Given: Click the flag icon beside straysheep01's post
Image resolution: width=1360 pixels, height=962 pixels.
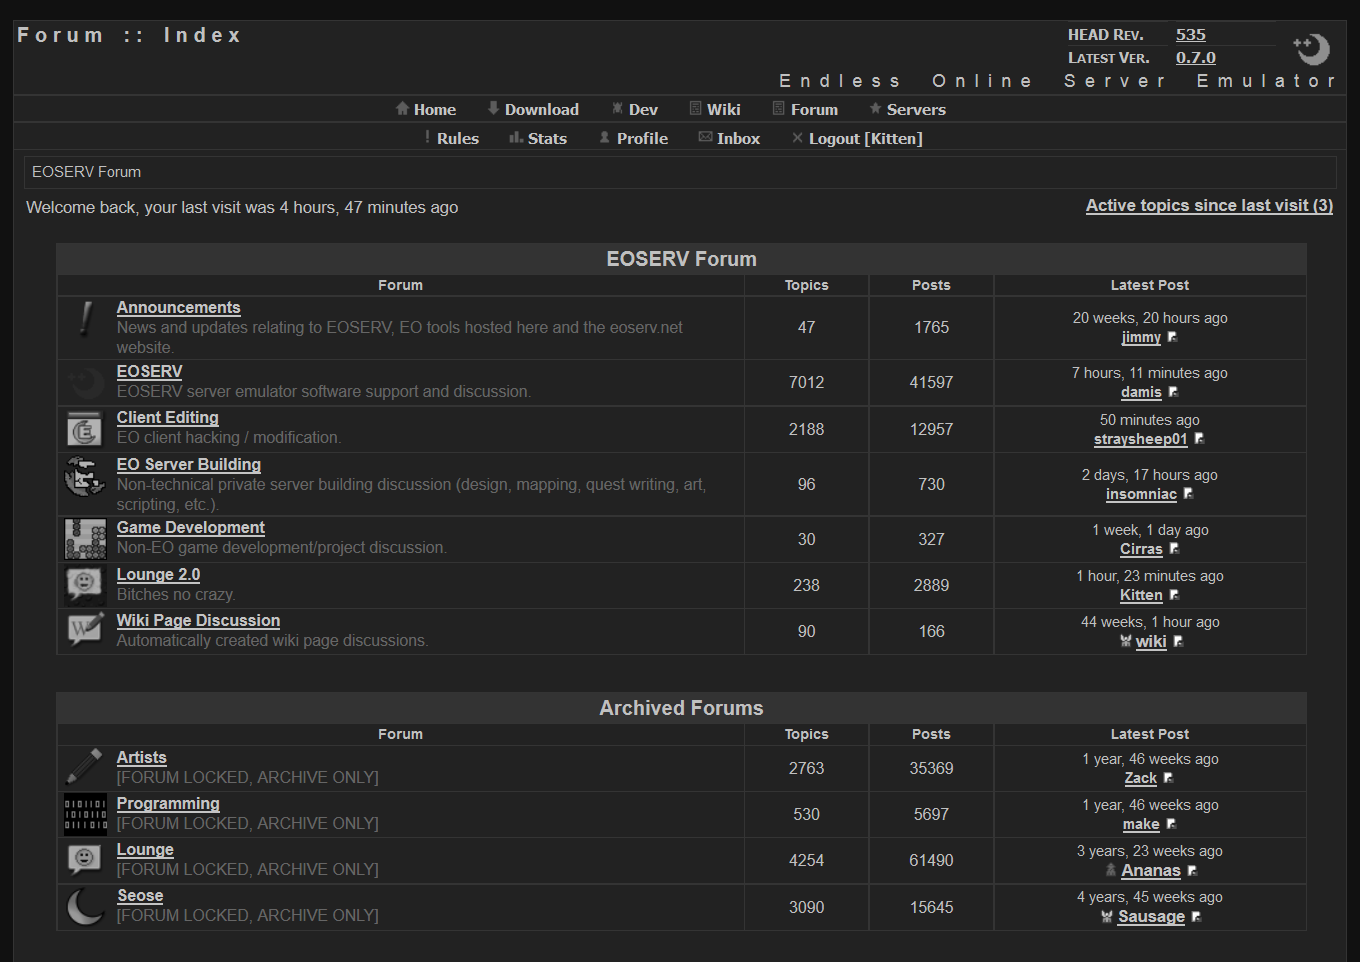Looking at the screenshot, I should point(1199,438).
